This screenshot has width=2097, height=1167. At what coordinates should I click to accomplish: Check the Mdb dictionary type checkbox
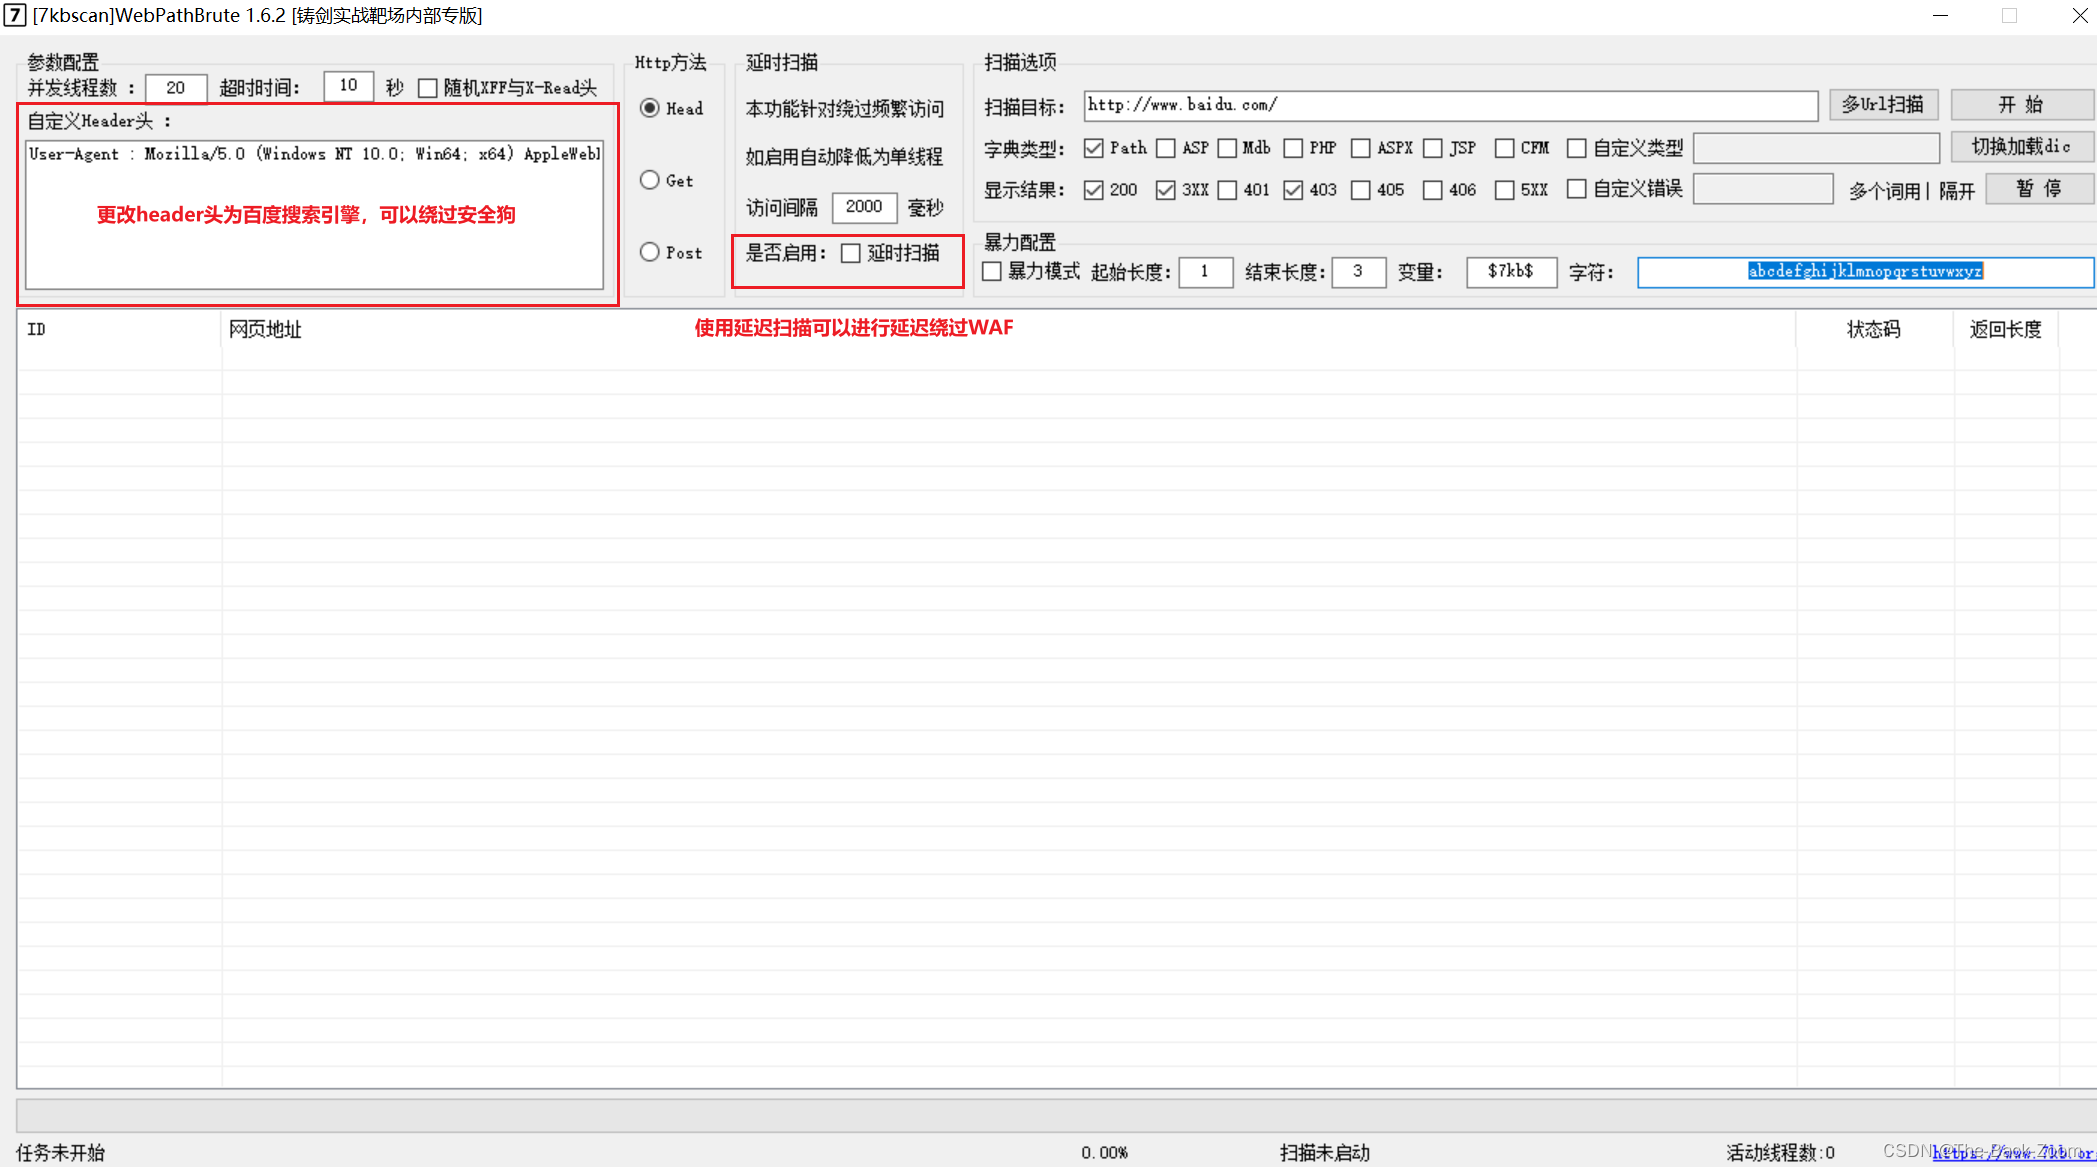[1228, 148]
